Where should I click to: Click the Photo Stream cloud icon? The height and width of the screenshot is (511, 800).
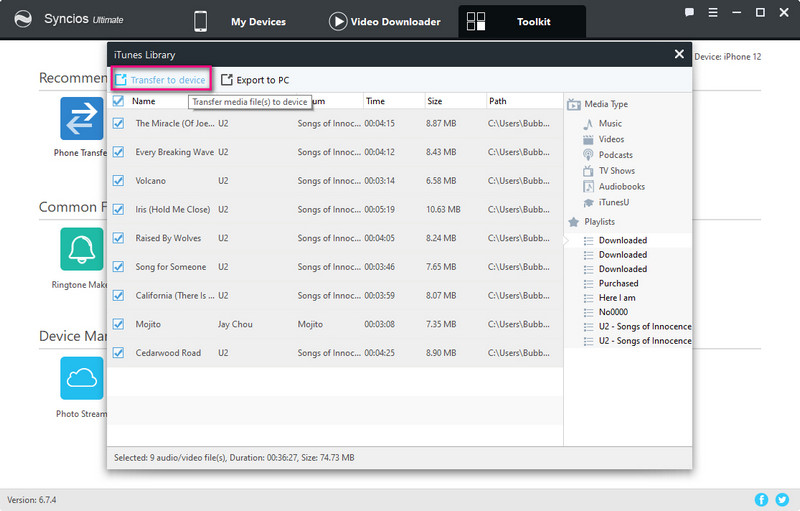tap(82, 378)
